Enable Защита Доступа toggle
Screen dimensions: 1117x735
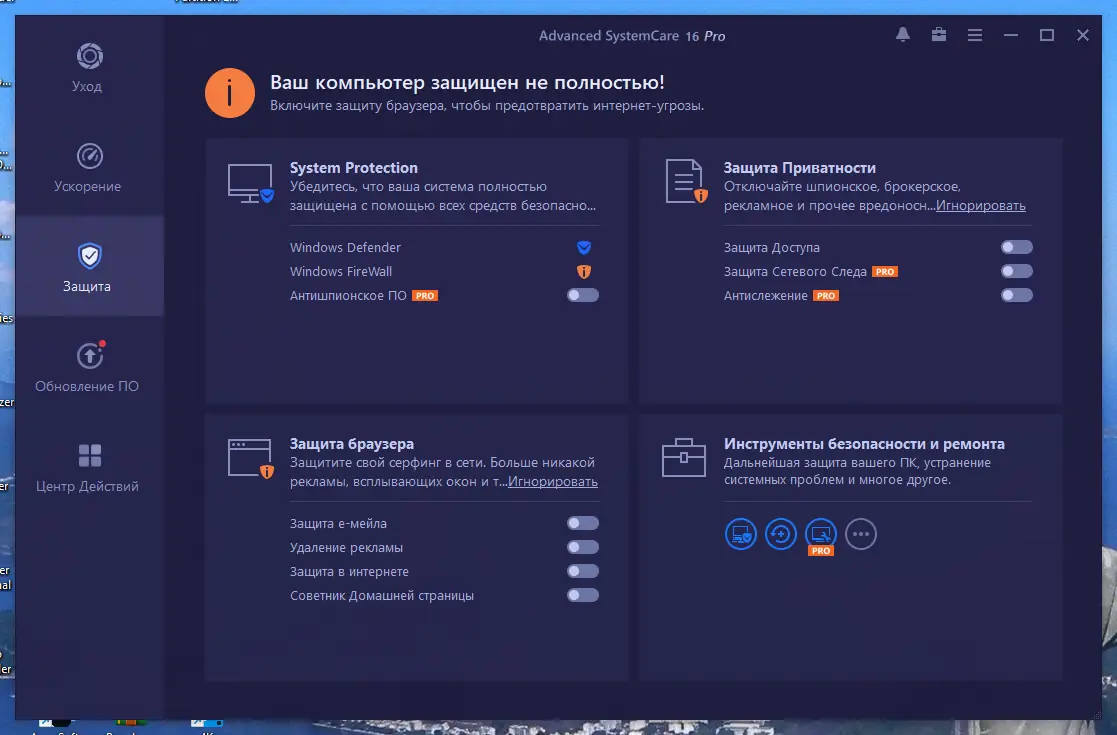(x=1017, y=247)
